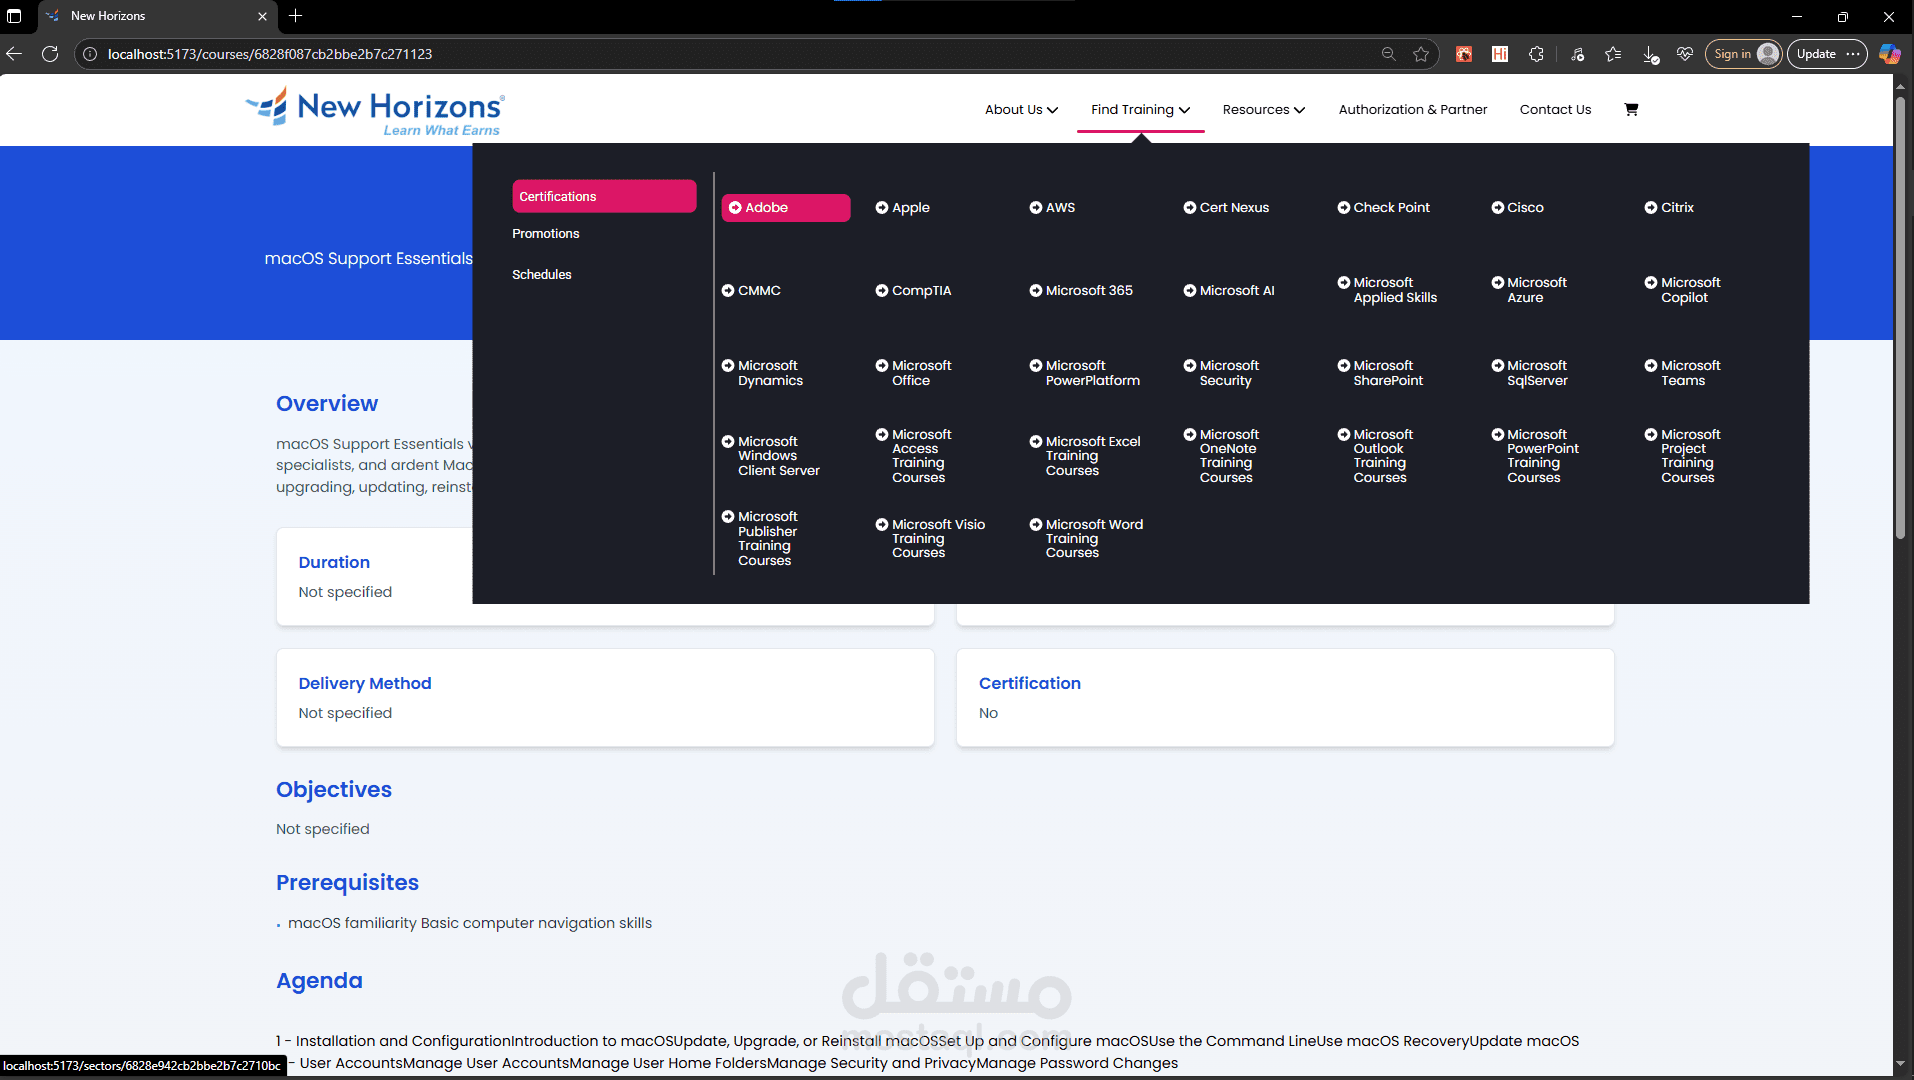Open tab actions menu icon
1914x1080 pixels.
pyautogui.click(x=14, y=16)
